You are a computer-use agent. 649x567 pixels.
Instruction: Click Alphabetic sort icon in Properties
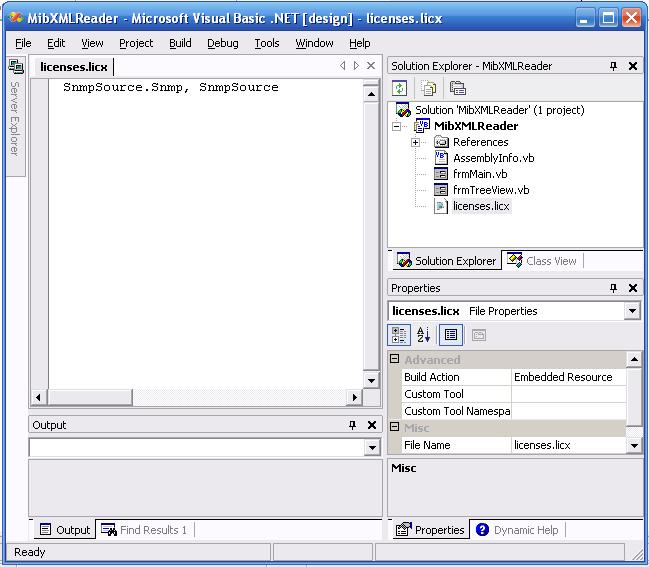[x=423, y=335]
